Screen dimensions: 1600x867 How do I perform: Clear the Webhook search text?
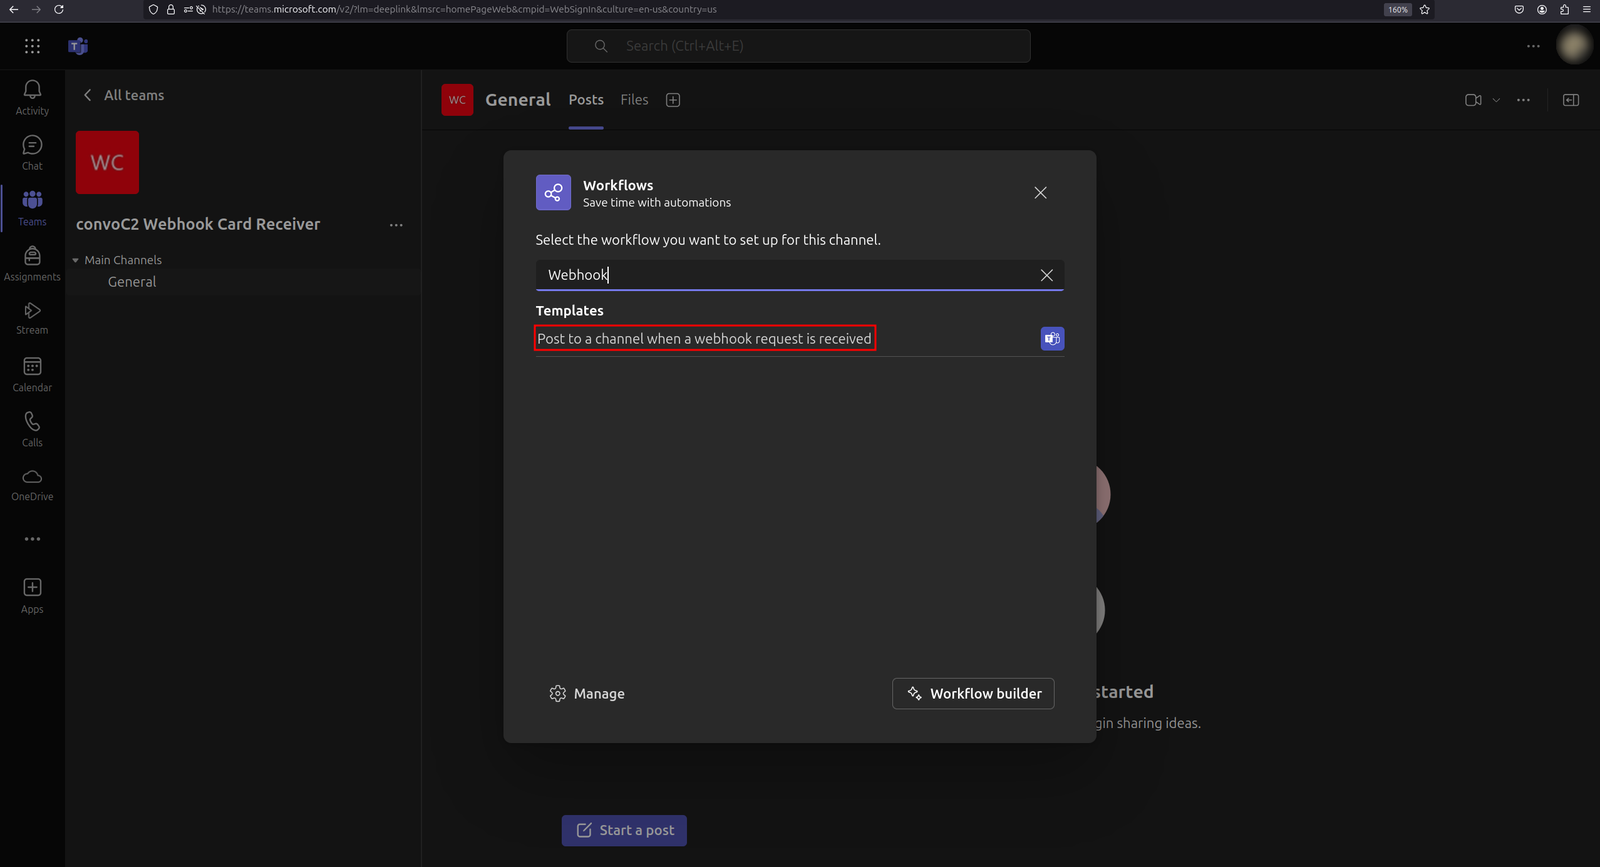tap(1046, 275)
